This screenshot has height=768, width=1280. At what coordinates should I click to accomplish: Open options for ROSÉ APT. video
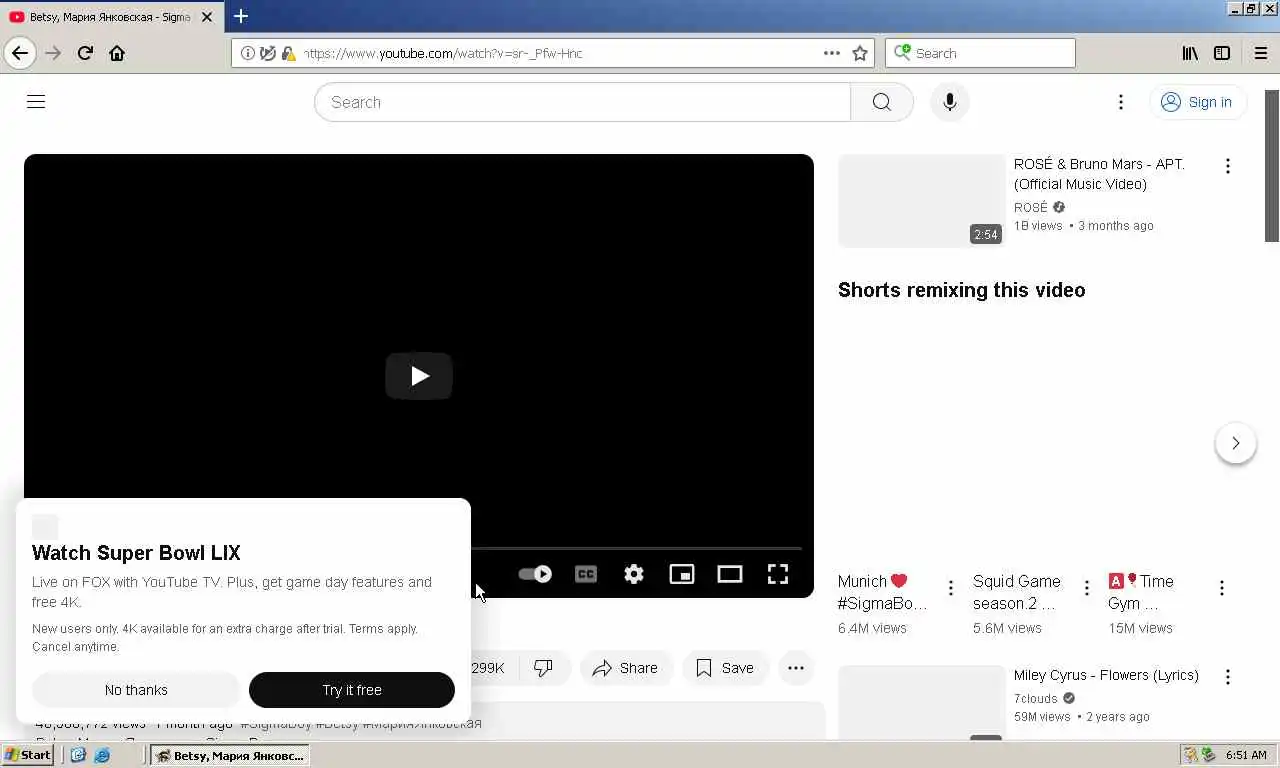(1228, 166)
